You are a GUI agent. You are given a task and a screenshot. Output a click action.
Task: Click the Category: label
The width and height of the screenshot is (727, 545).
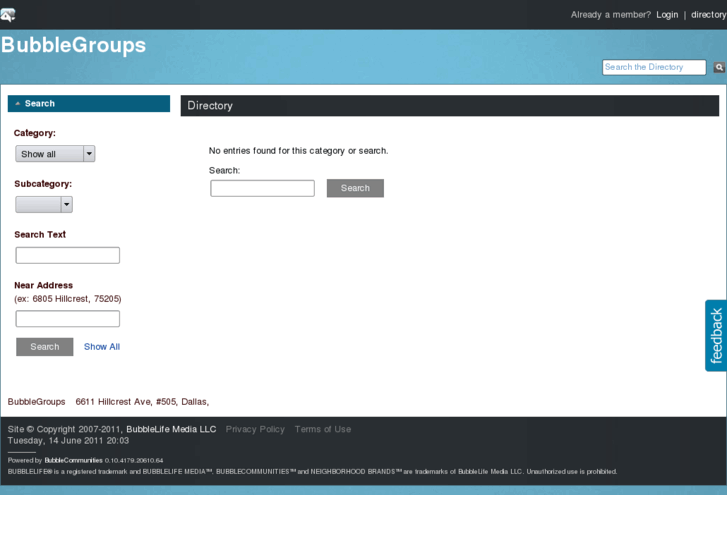(35, 133)
